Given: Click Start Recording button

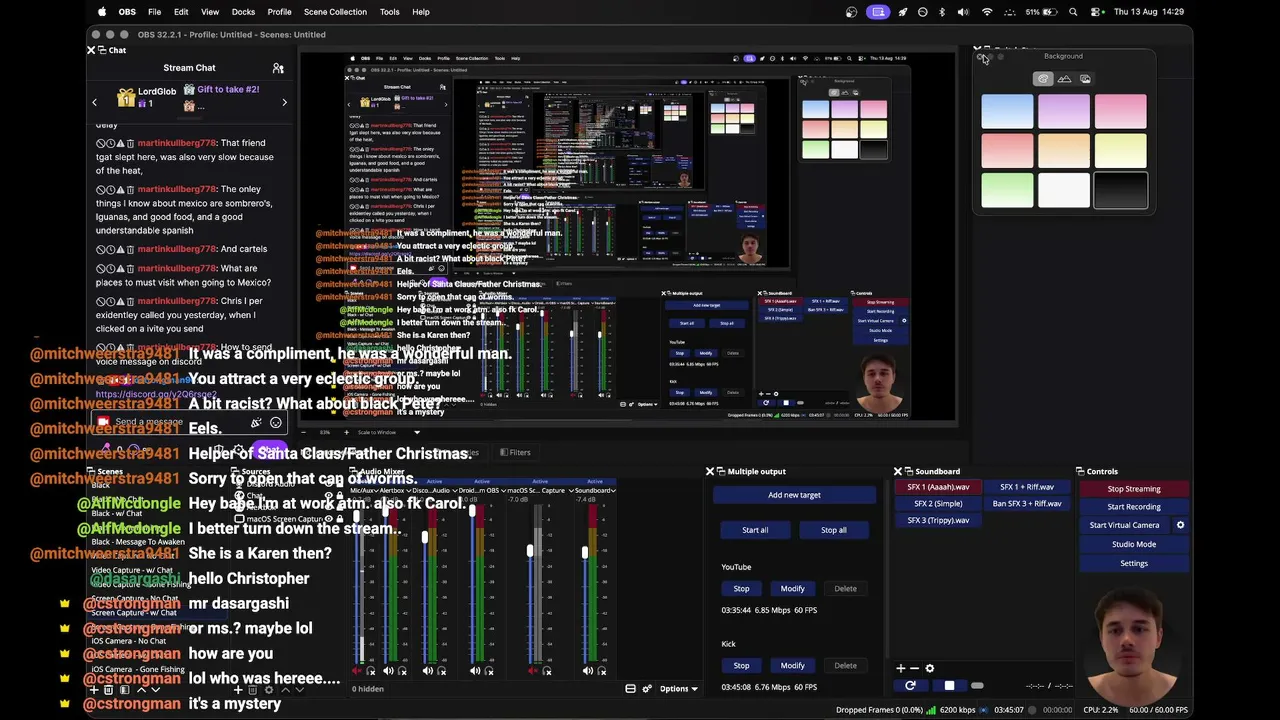Looking at the screenshot, I should pos(1134,507).
